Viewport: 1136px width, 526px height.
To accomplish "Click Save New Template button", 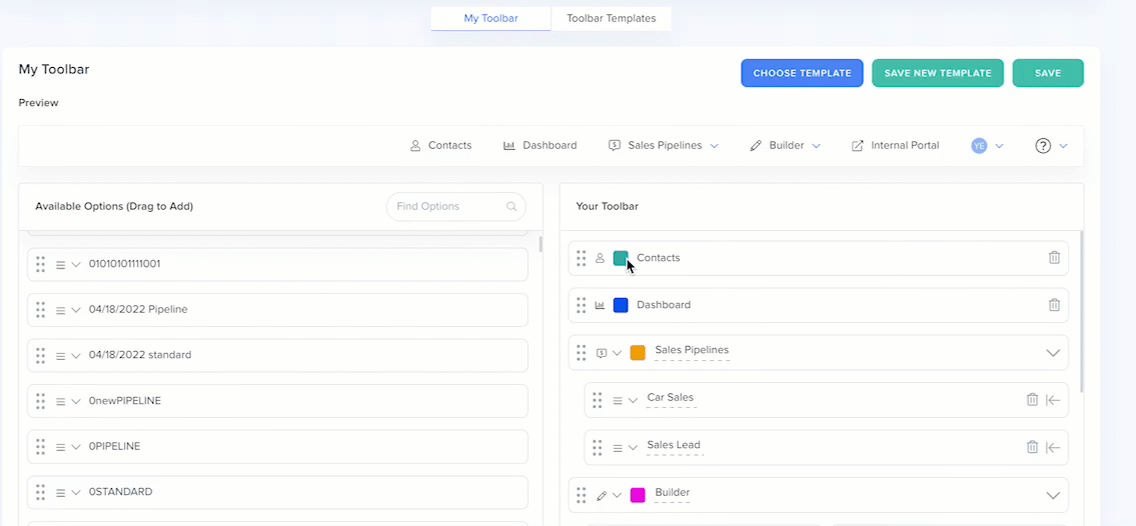I will (937, 73).
